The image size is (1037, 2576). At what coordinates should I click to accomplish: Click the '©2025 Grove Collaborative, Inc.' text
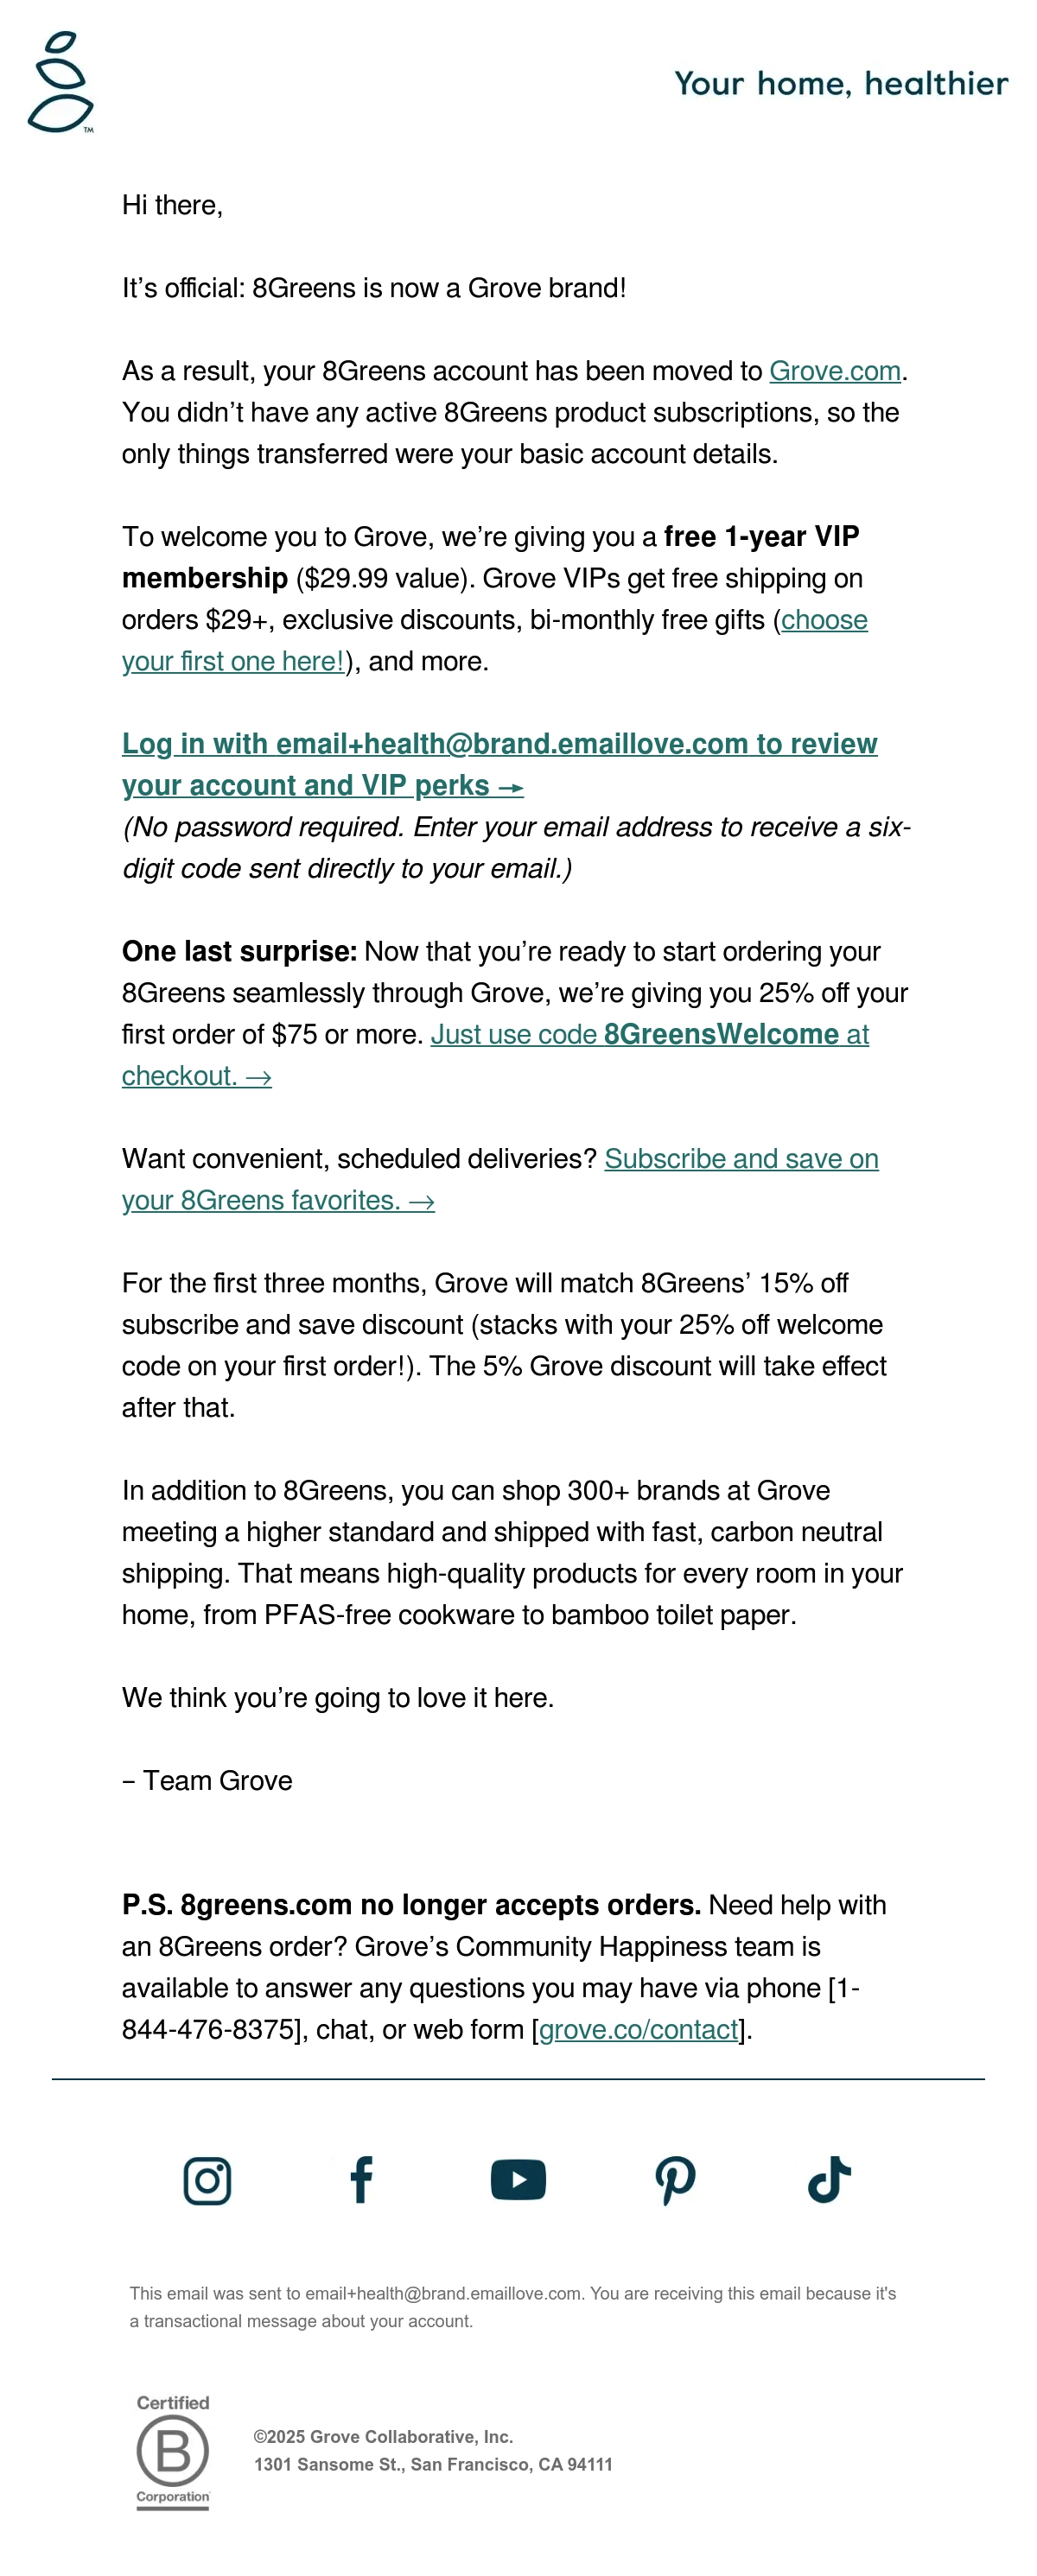(x=383, y=2436)
